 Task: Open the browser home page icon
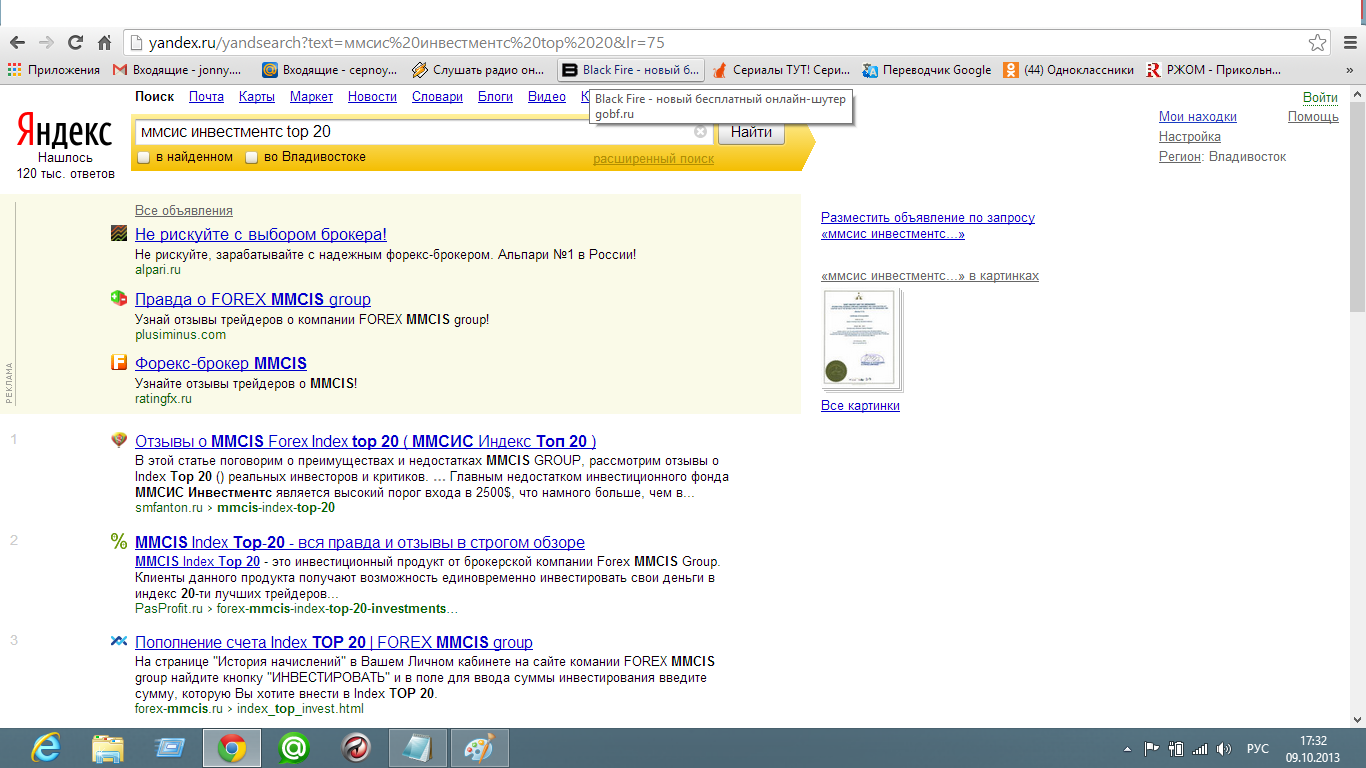click(x=104, y=43)
